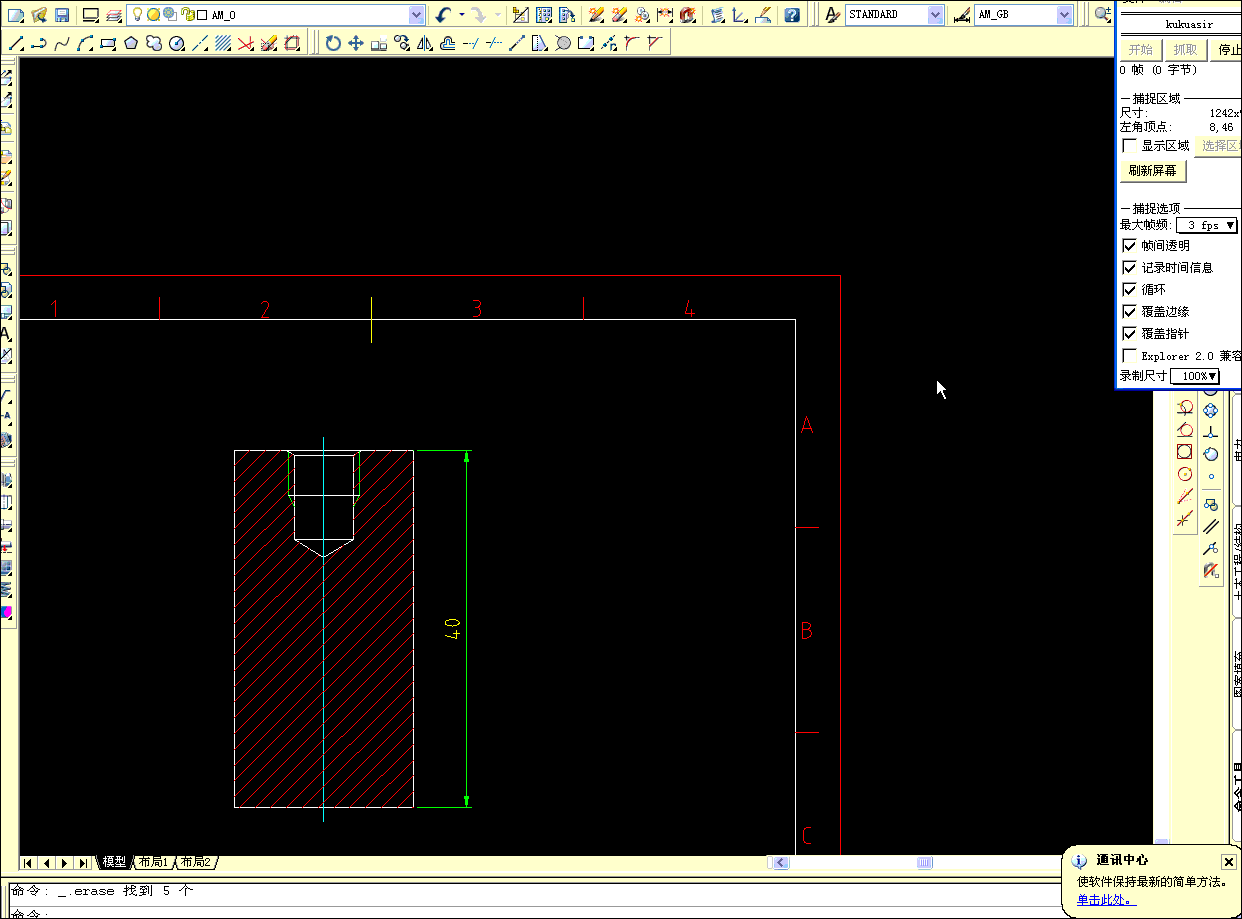Open the 3 fps frame rate dropdown

coord(1208,225)
